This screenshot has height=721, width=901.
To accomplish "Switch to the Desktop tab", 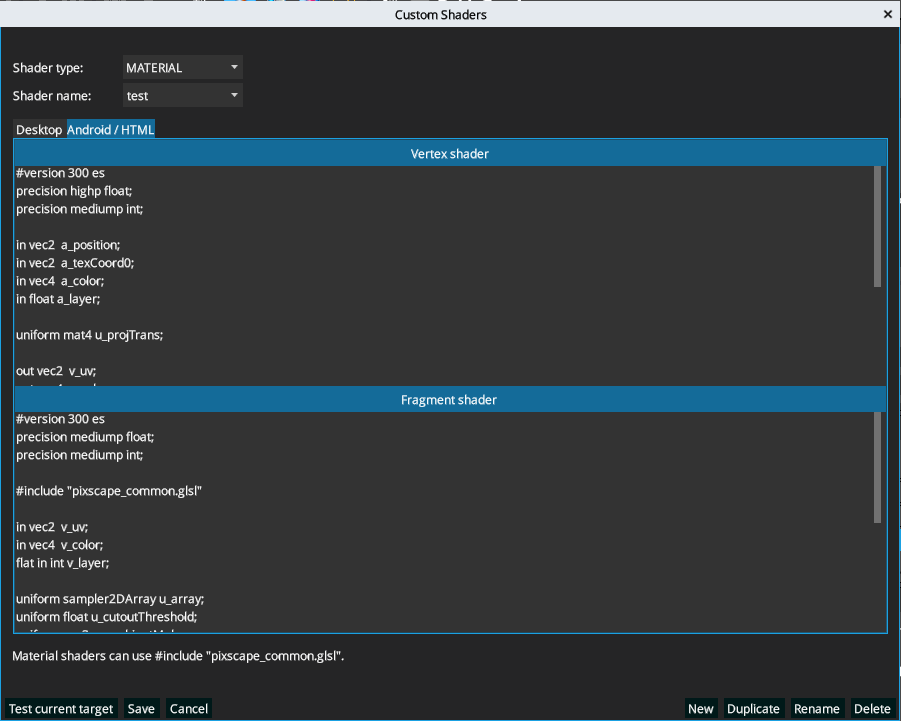I will point(38,129).
